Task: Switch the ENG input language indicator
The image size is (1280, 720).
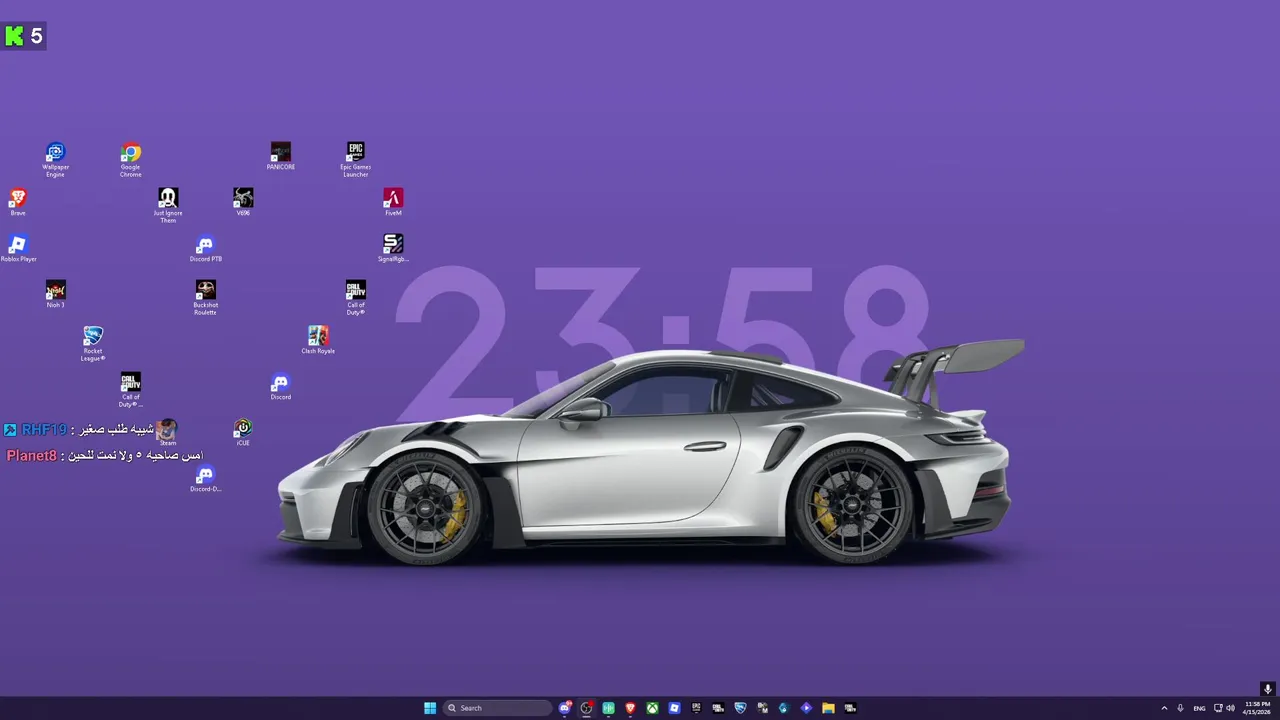Action: click(x=1199, y=708)
